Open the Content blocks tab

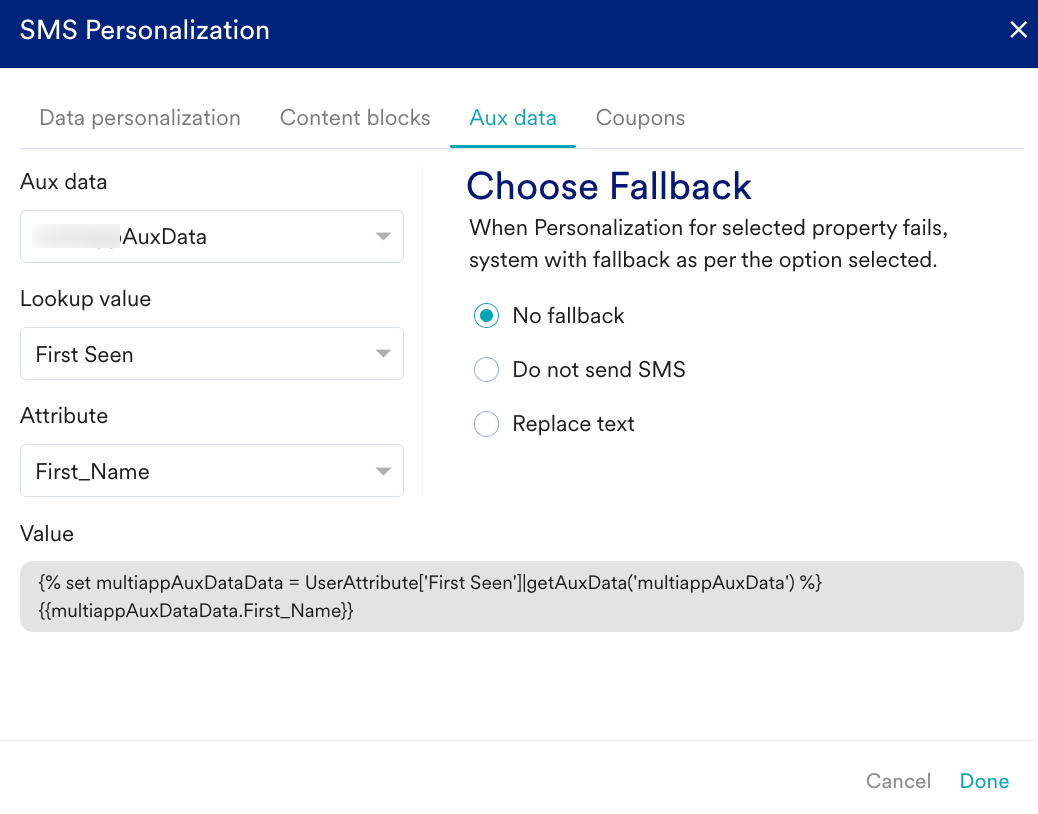point(355,118)
